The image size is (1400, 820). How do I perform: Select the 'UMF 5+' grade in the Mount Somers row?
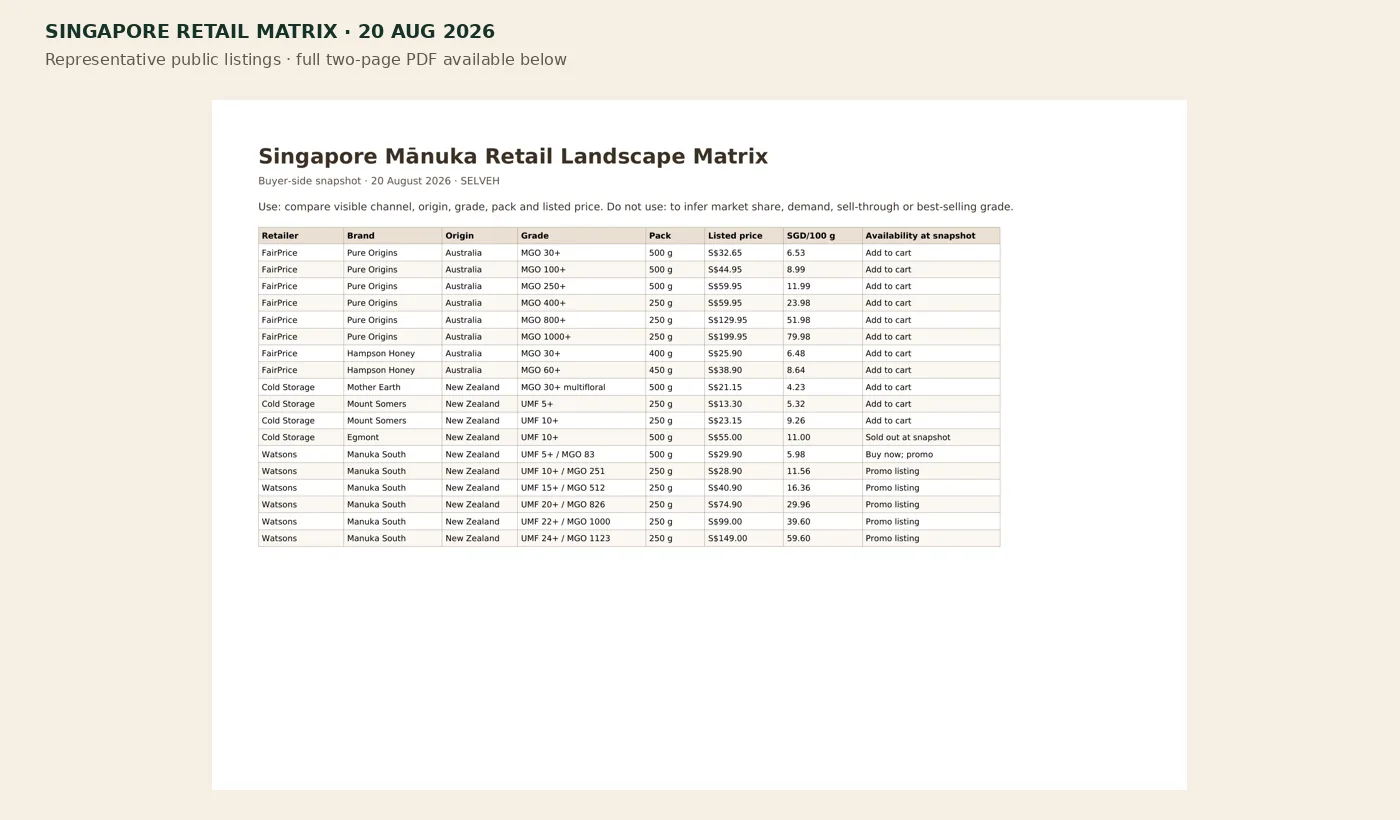(x=581, y=404)
